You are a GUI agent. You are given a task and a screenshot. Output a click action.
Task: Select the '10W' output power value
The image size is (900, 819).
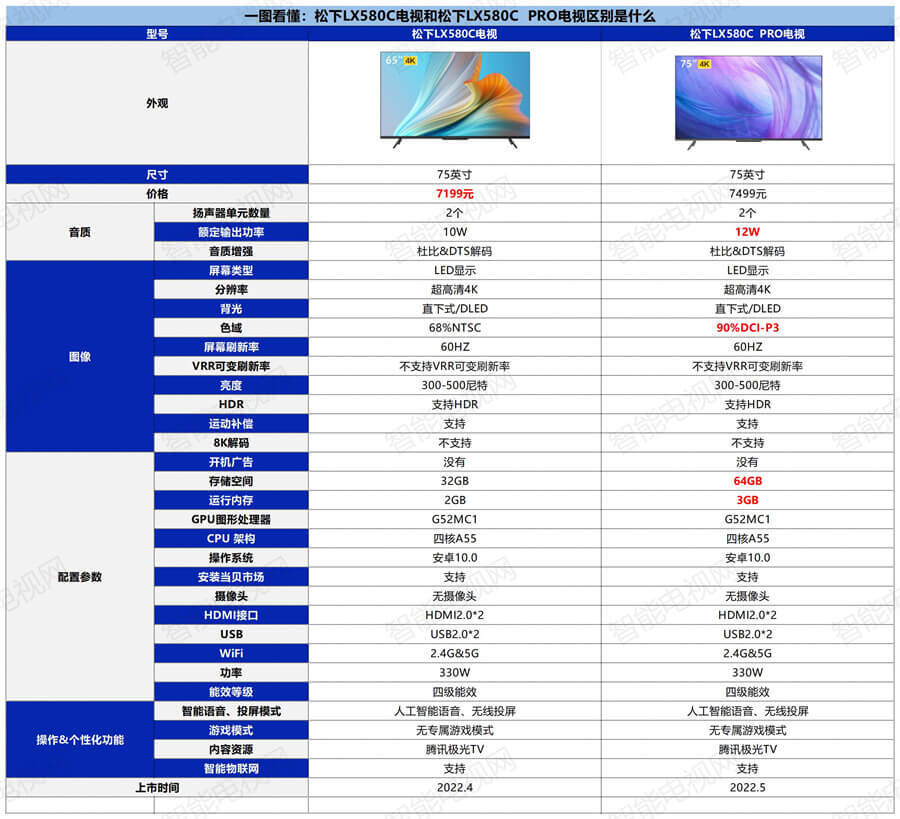(455, 232)
